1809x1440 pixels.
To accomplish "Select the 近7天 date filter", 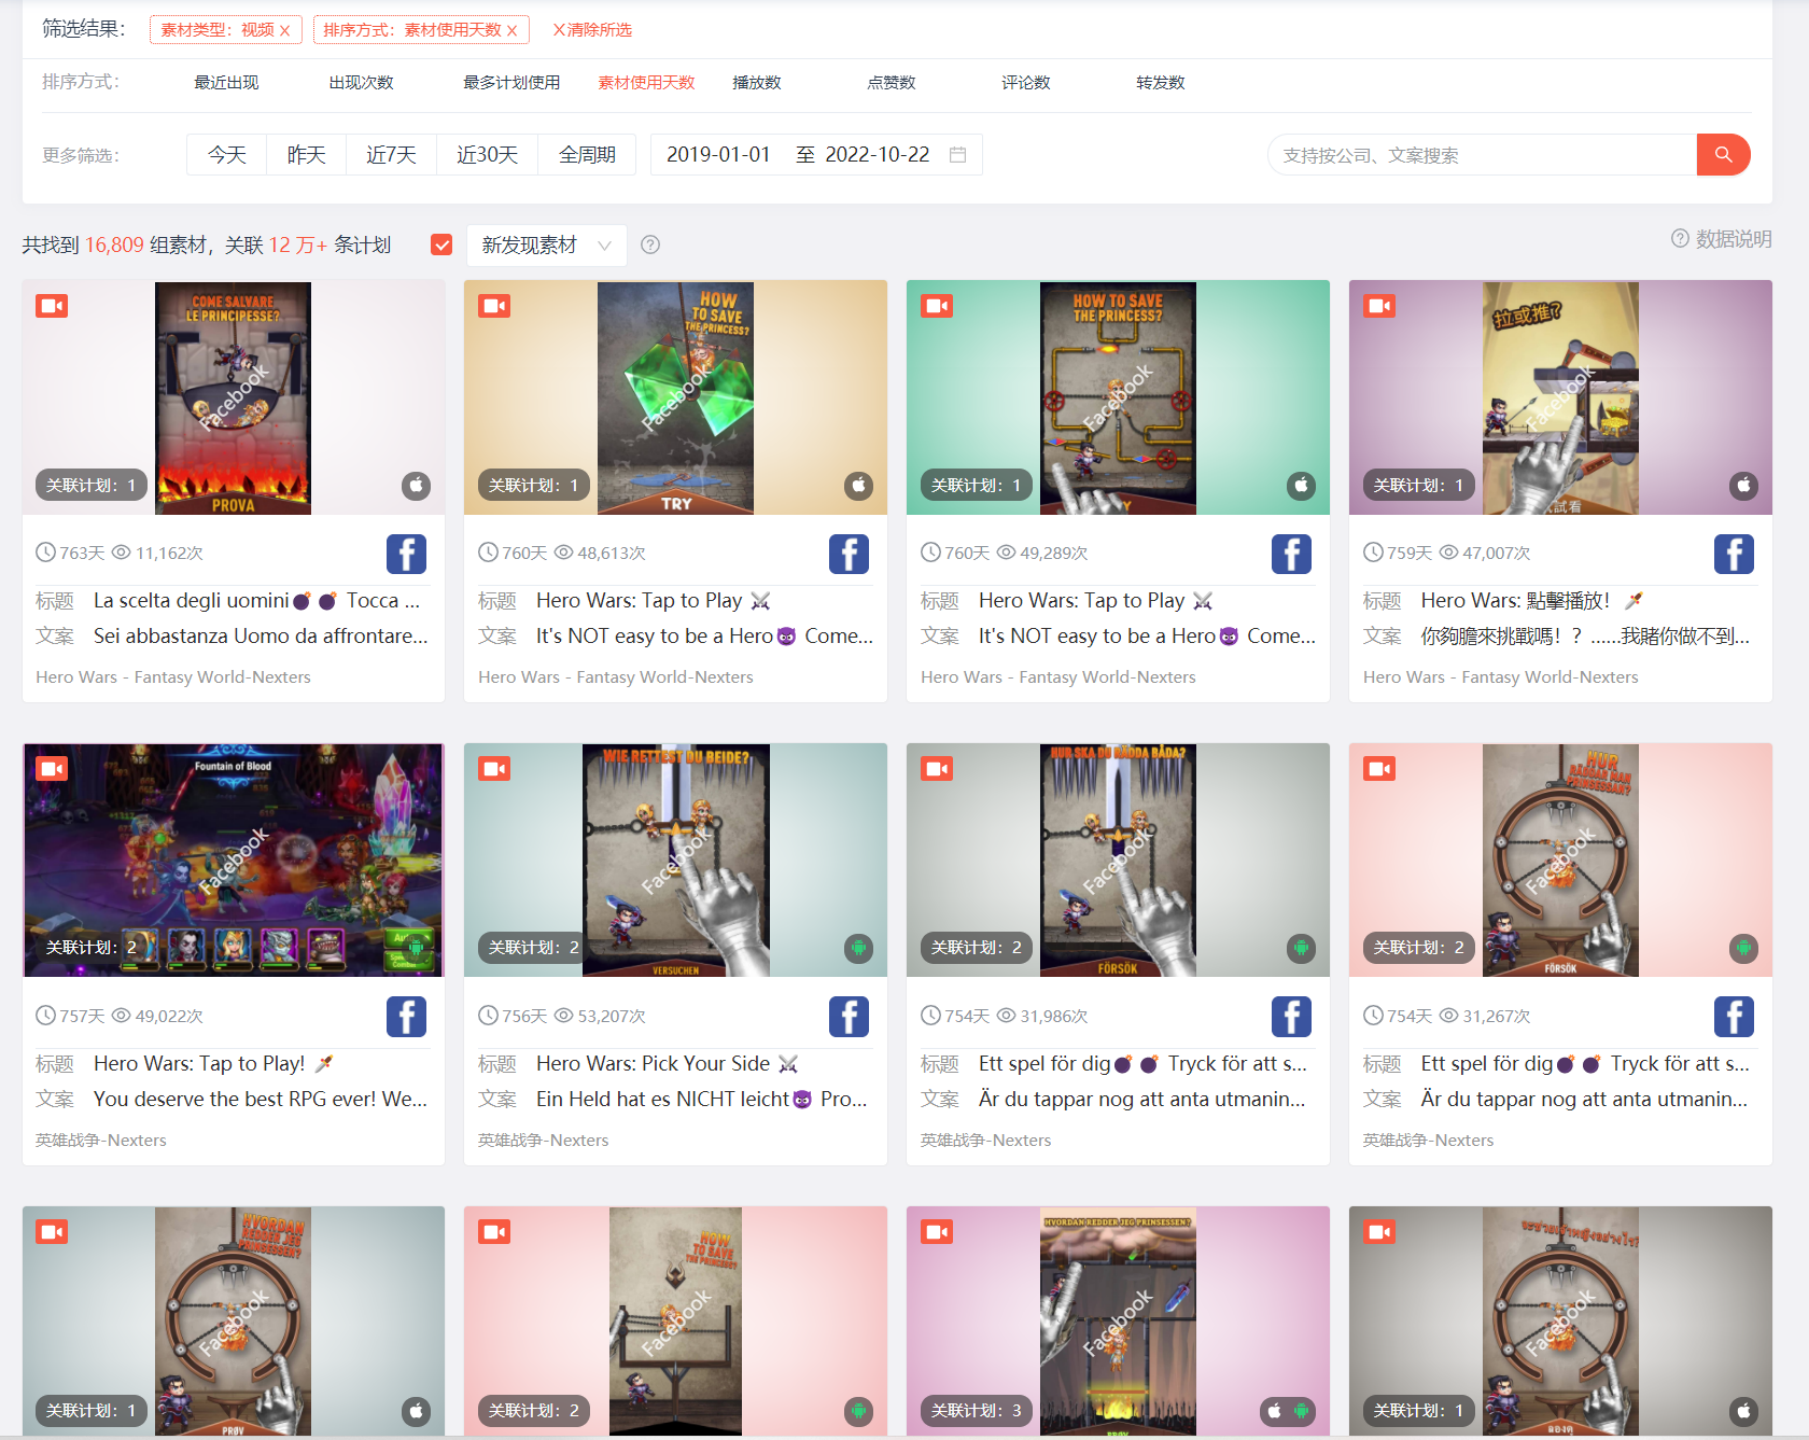I will [391, 155].
